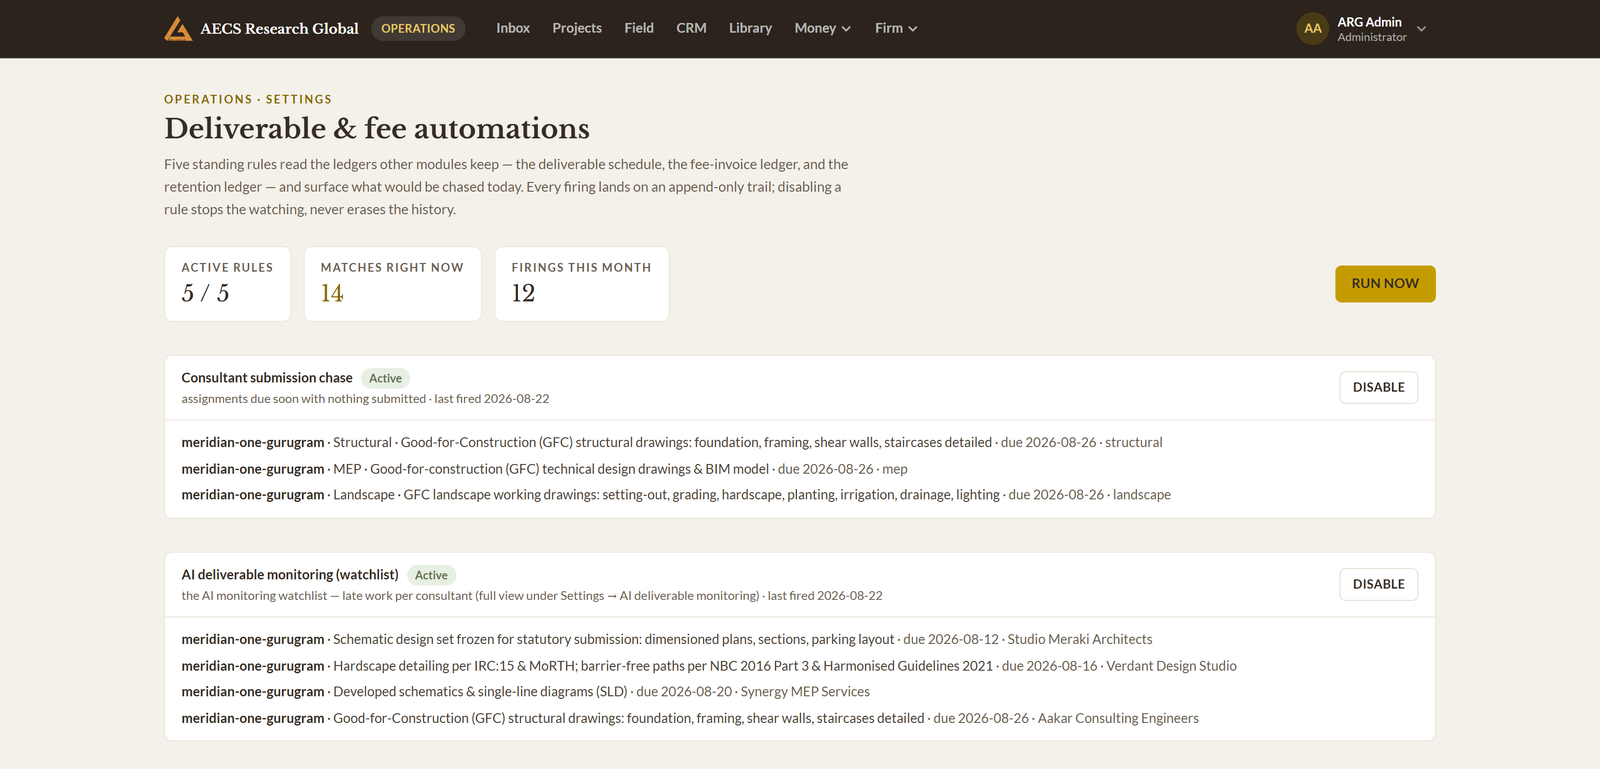Go to the Inbox menu item
Screen dimensions: 1600x769
tap(513, 29)
